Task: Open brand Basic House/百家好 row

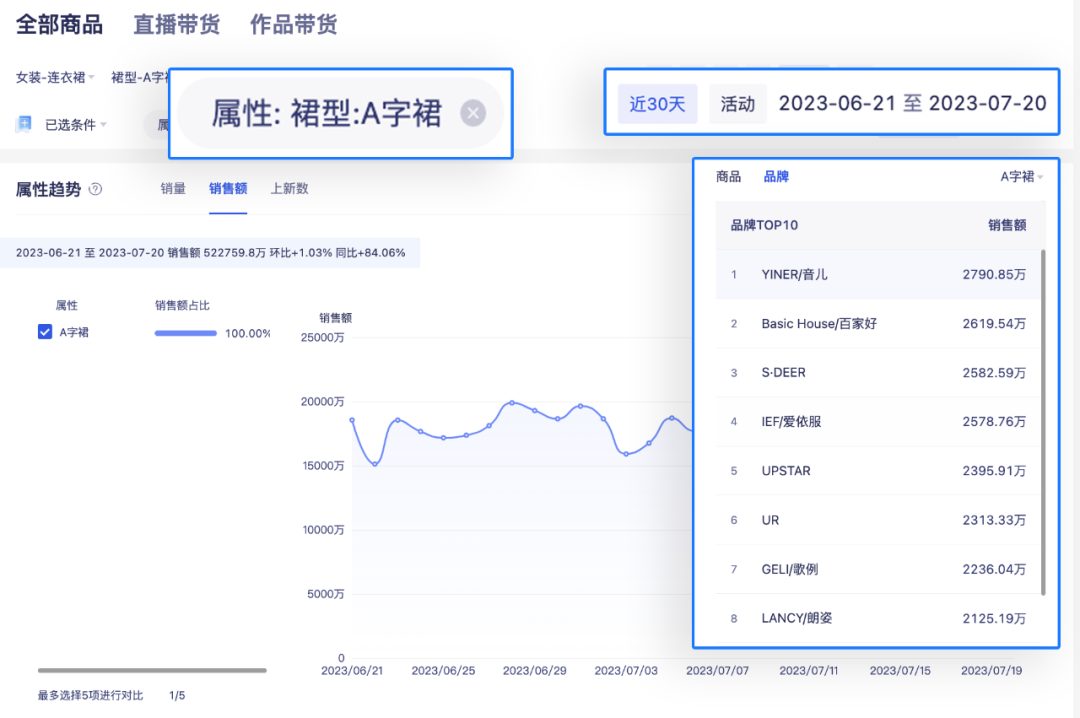Action: point(878,323)
